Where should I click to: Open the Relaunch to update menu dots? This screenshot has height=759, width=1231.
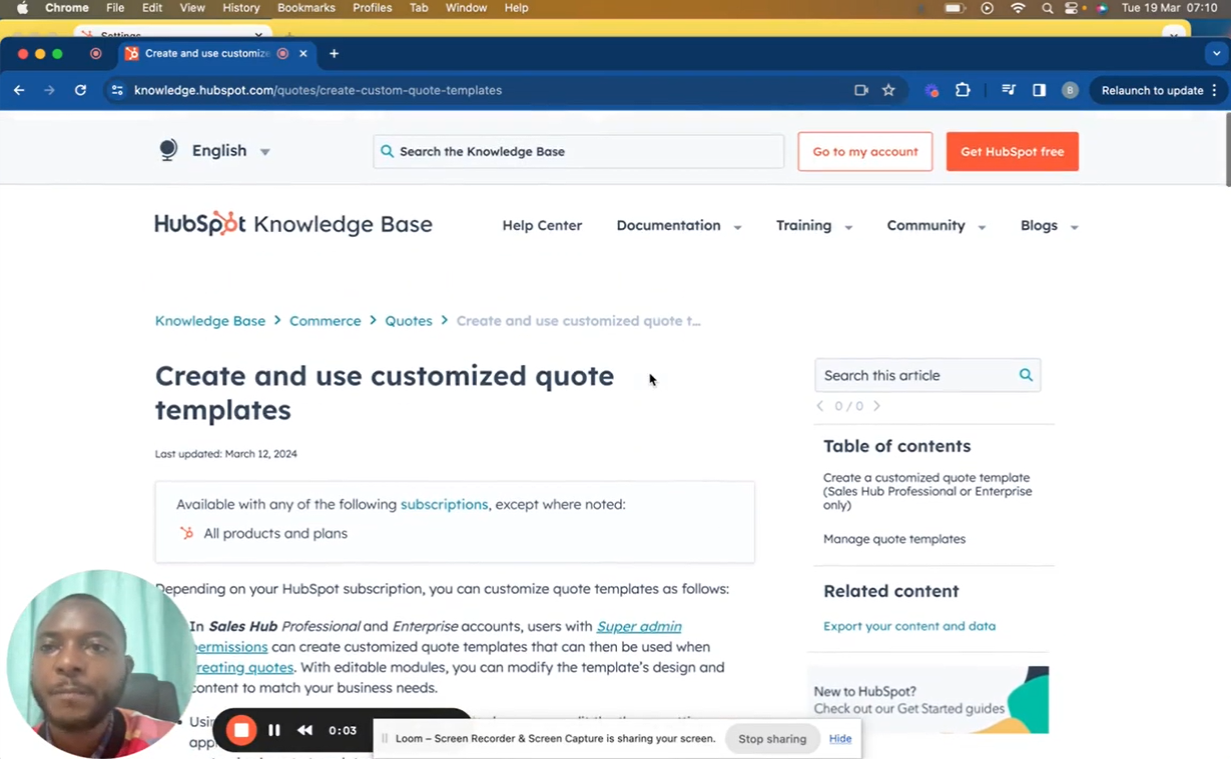click(x=1214, y=90)
